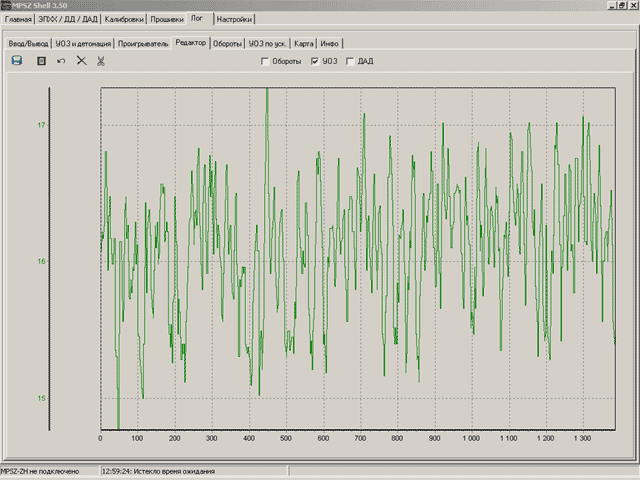
Task: Restore the window with title bar restore button
Action: [x=622, y=5]
